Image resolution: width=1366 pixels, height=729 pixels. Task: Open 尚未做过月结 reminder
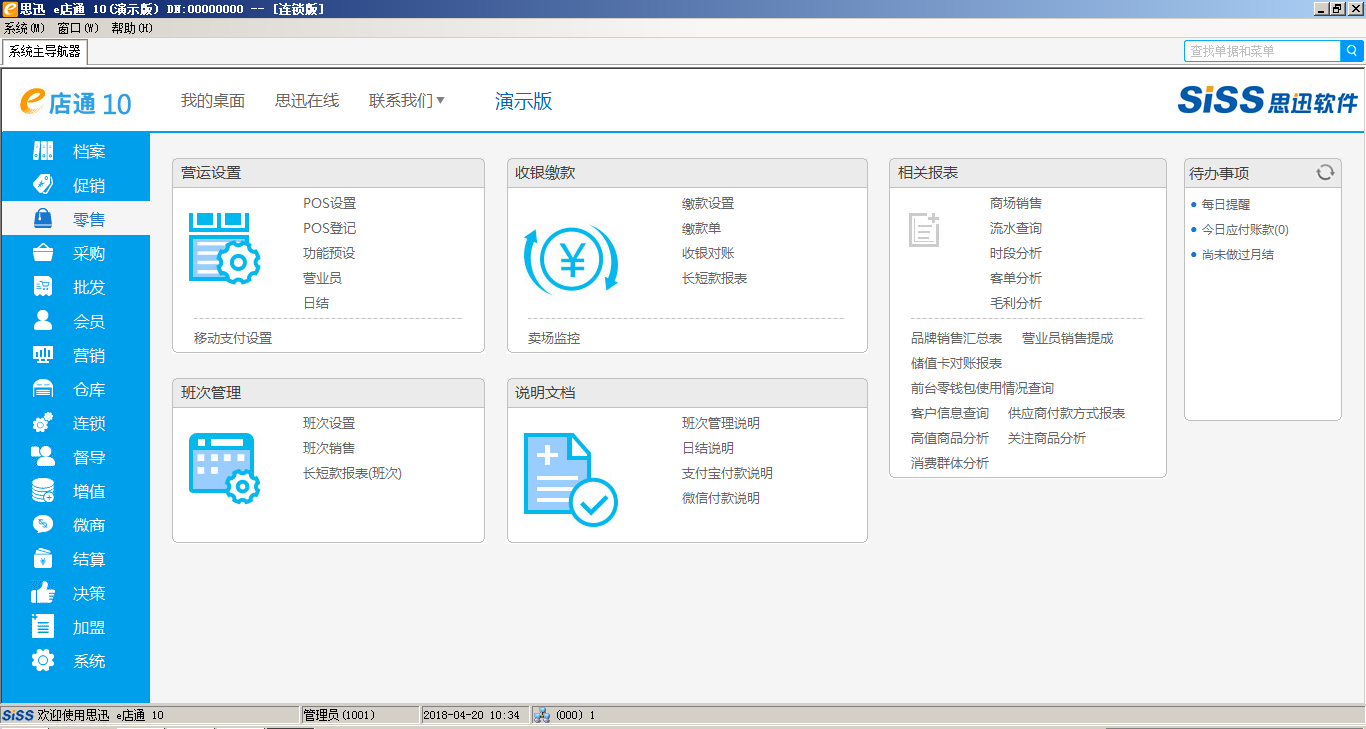pyautogui.click(x=1238, y=254)
